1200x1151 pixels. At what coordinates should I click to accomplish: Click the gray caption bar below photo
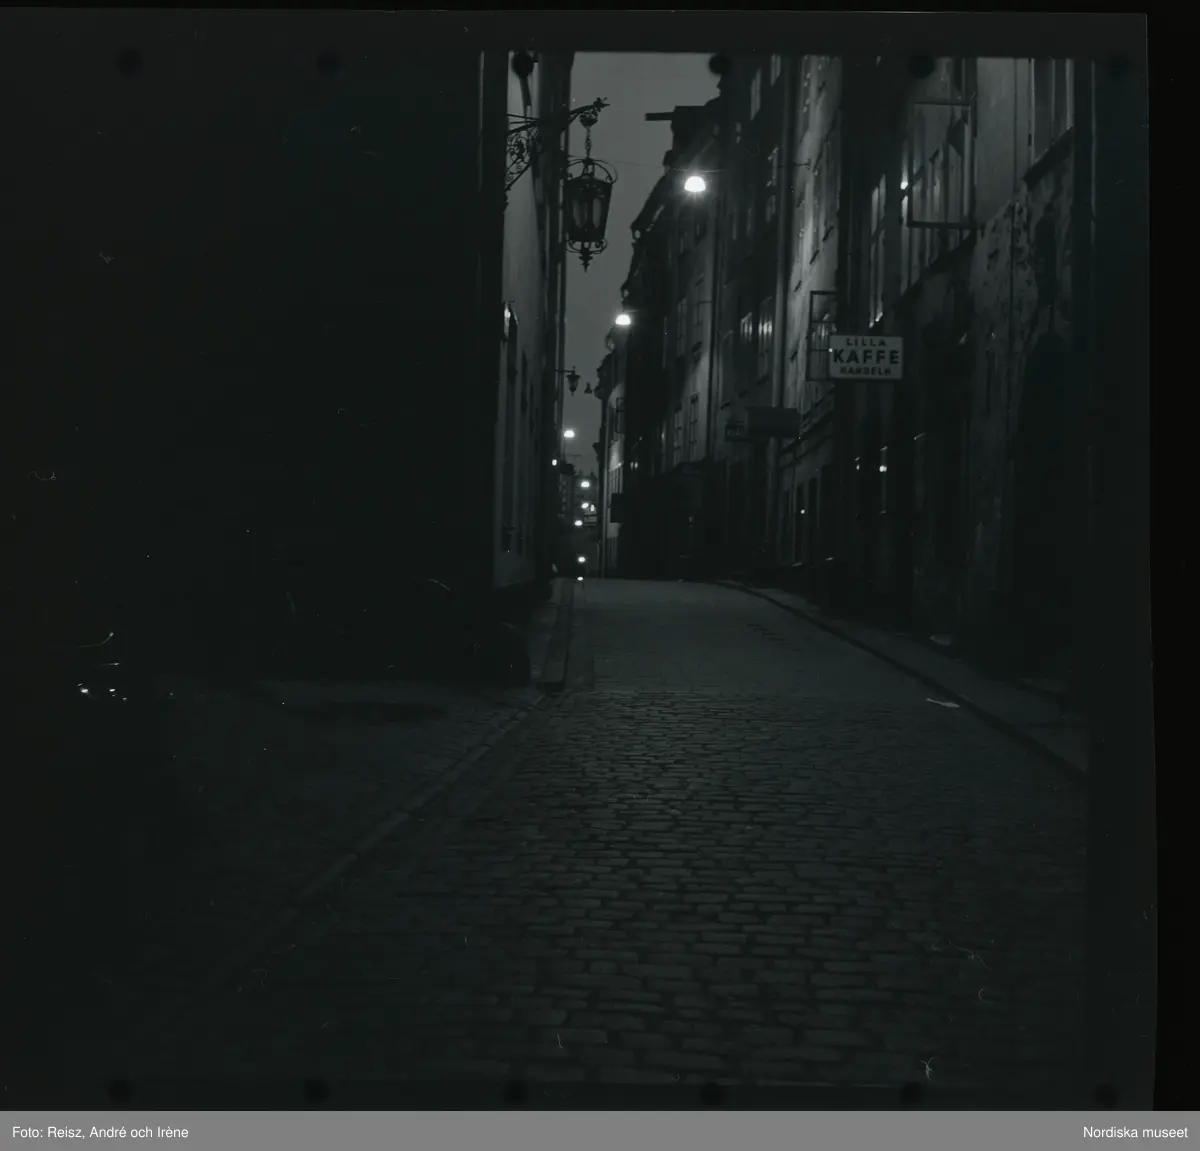click(x=600, y=1132)
